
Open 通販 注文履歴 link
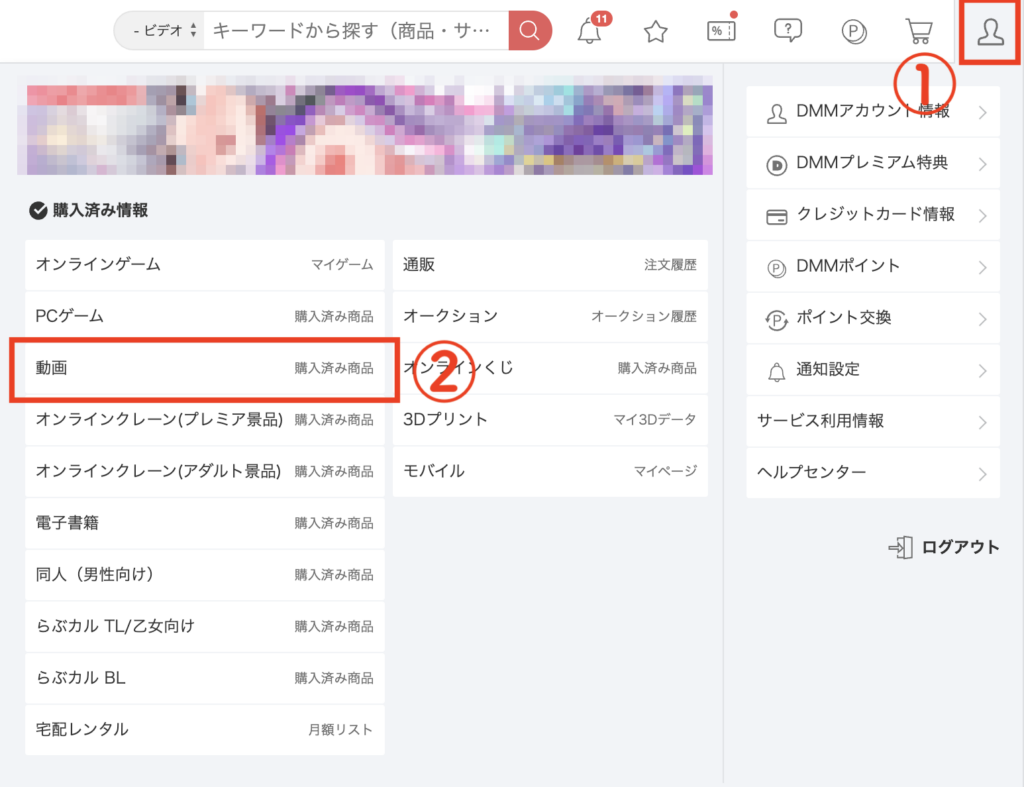click(549, 265)
